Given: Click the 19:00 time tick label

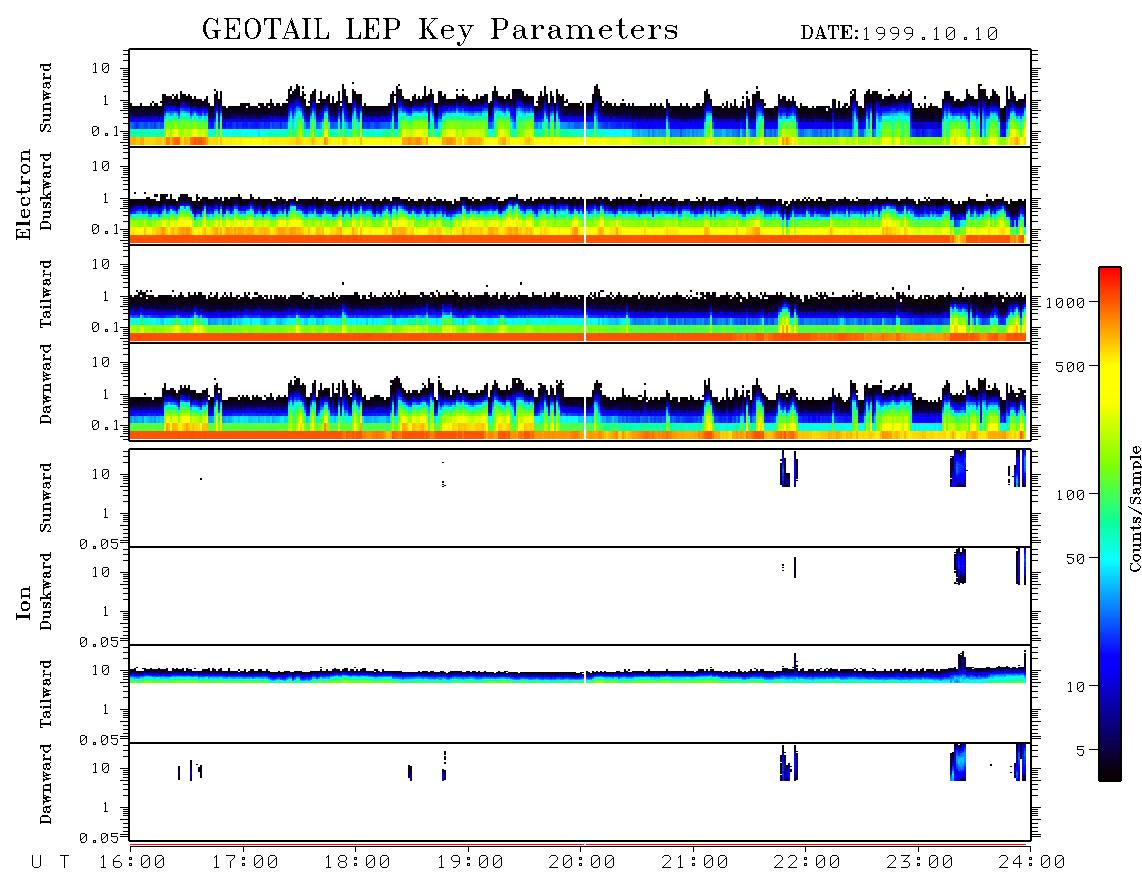Looking at the screenshot, I should pyautogui.click(x=470, y=863).
